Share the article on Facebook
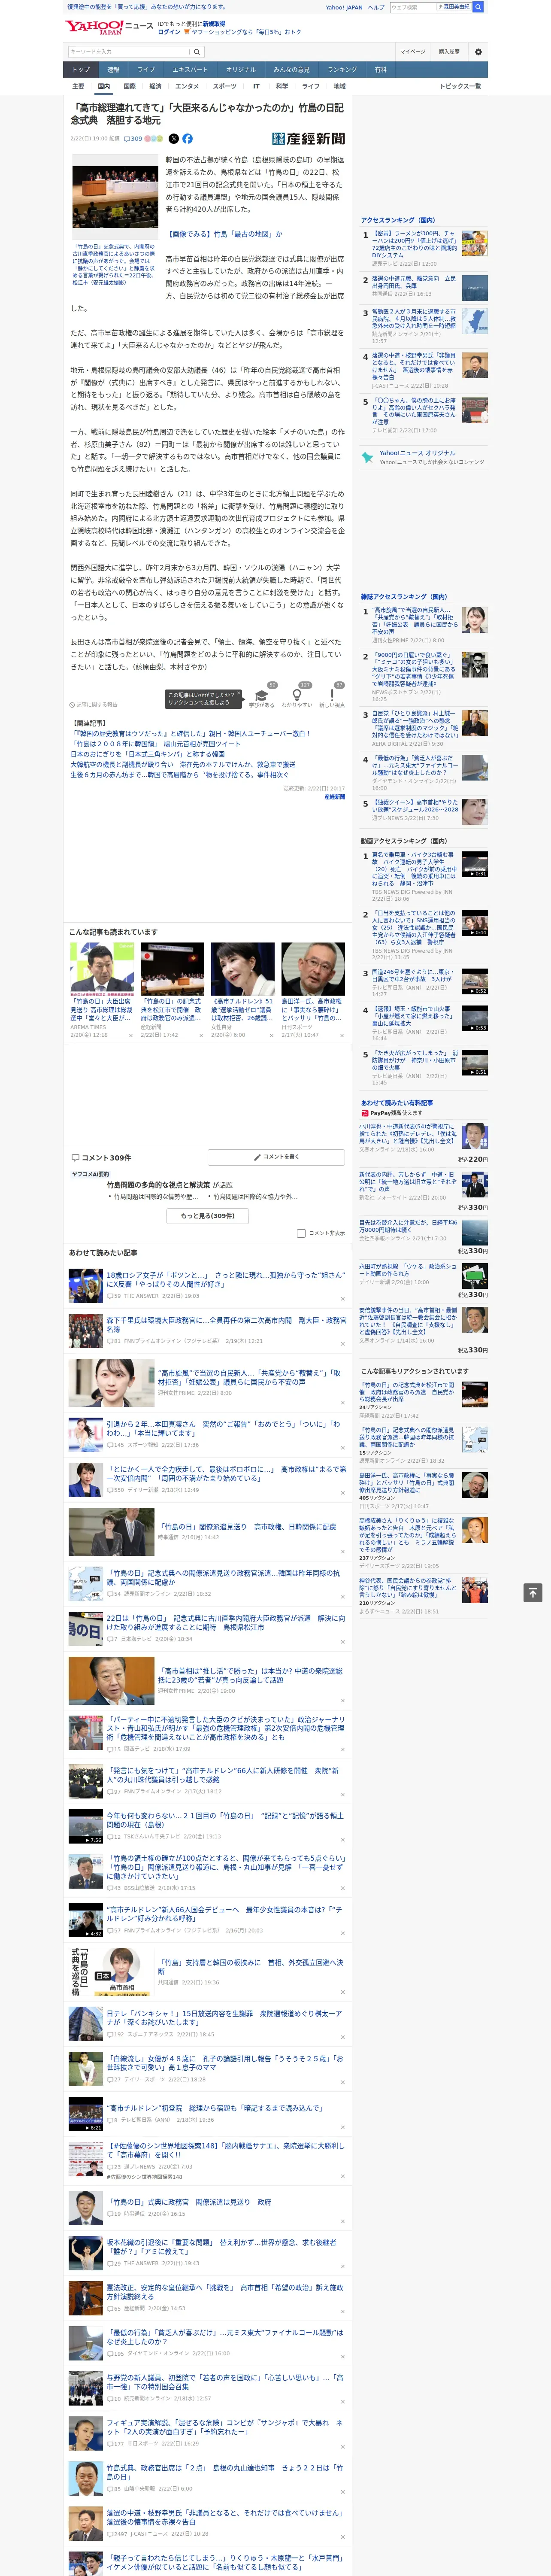The width and height of the screenshot is (551, 2576). point(187,139)
